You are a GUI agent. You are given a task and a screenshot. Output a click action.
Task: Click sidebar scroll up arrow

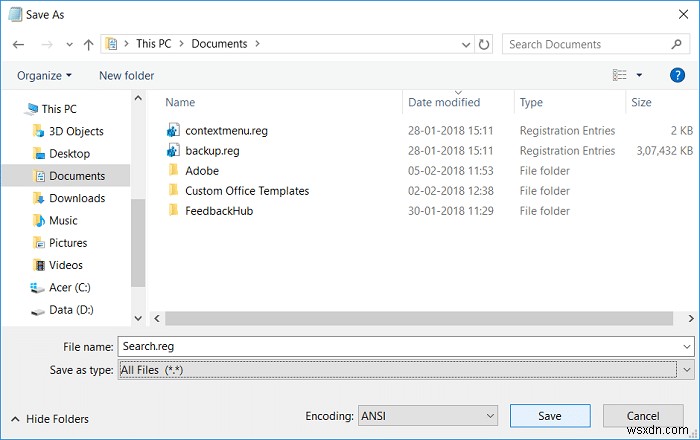click(138, 98)
